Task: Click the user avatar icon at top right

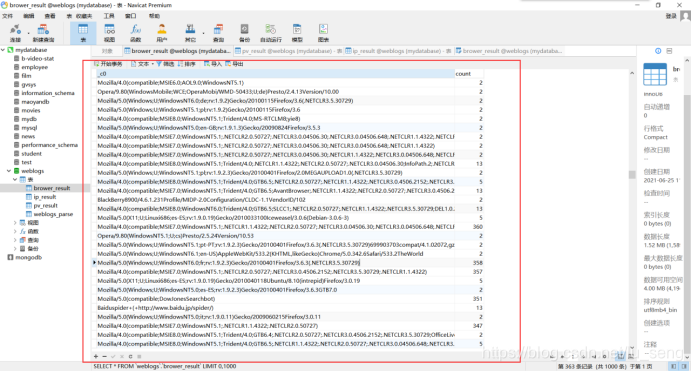Action: [685, 16]
